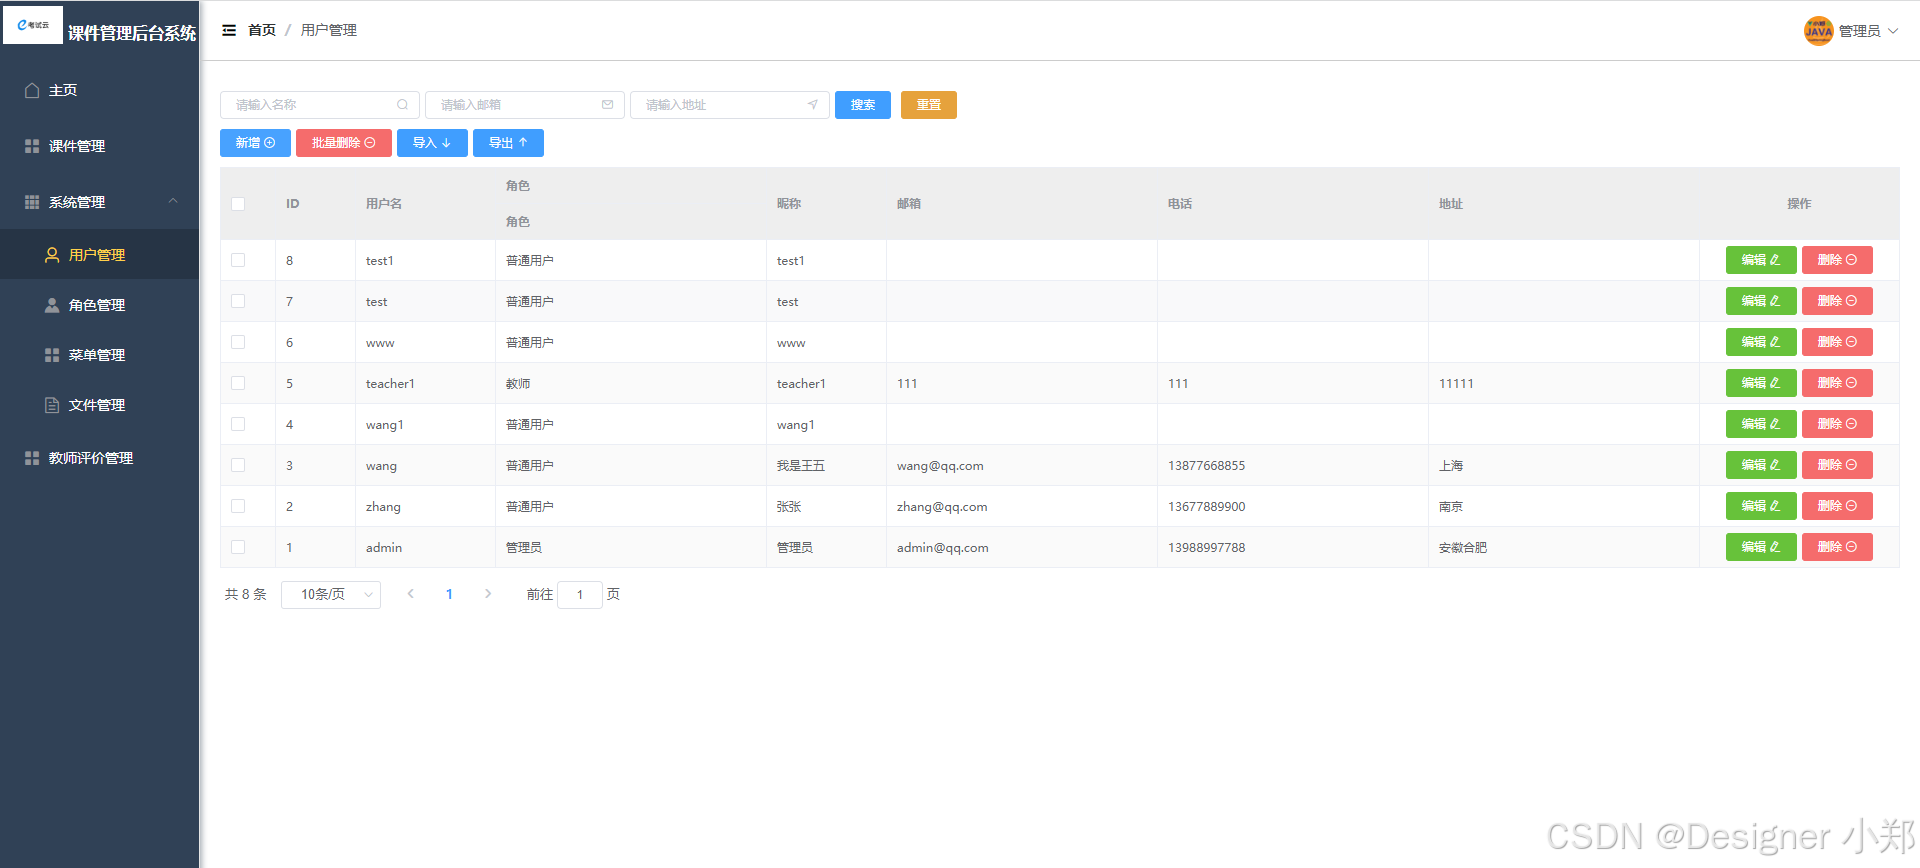Delete the teacher1 user row
Viewport: 1920px width, 868px height.
[x=1837, y=383]
